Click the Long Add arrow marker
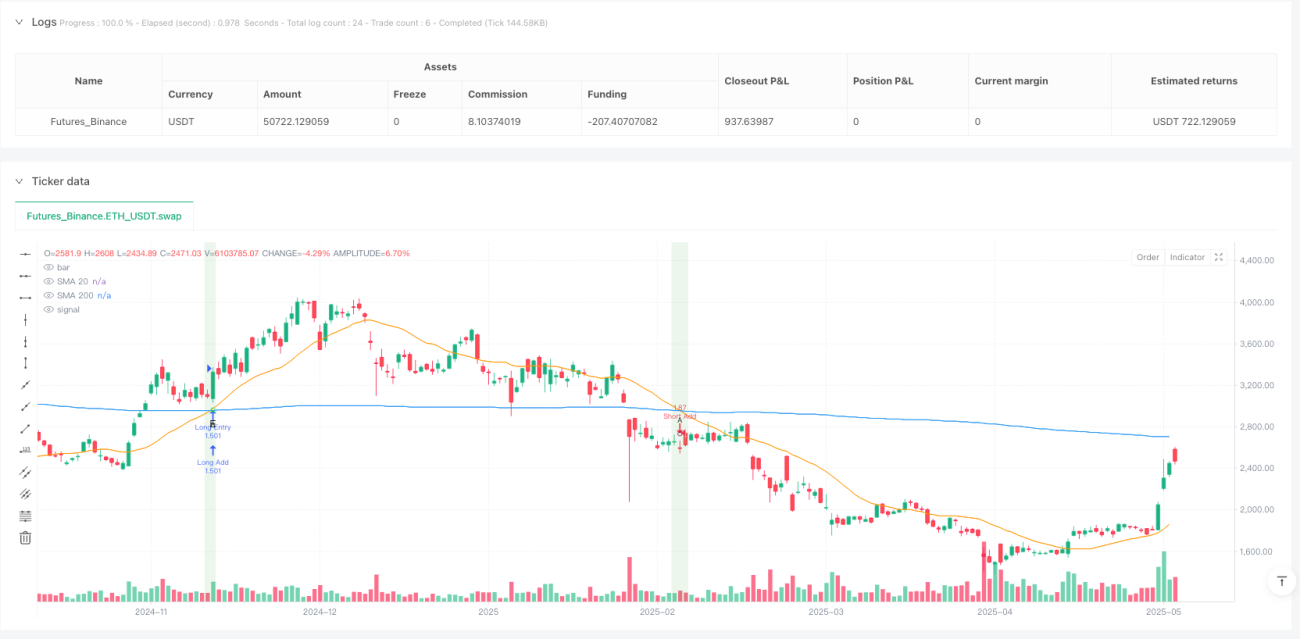Viewport: 1300px width, 639px height. [212, 450]
